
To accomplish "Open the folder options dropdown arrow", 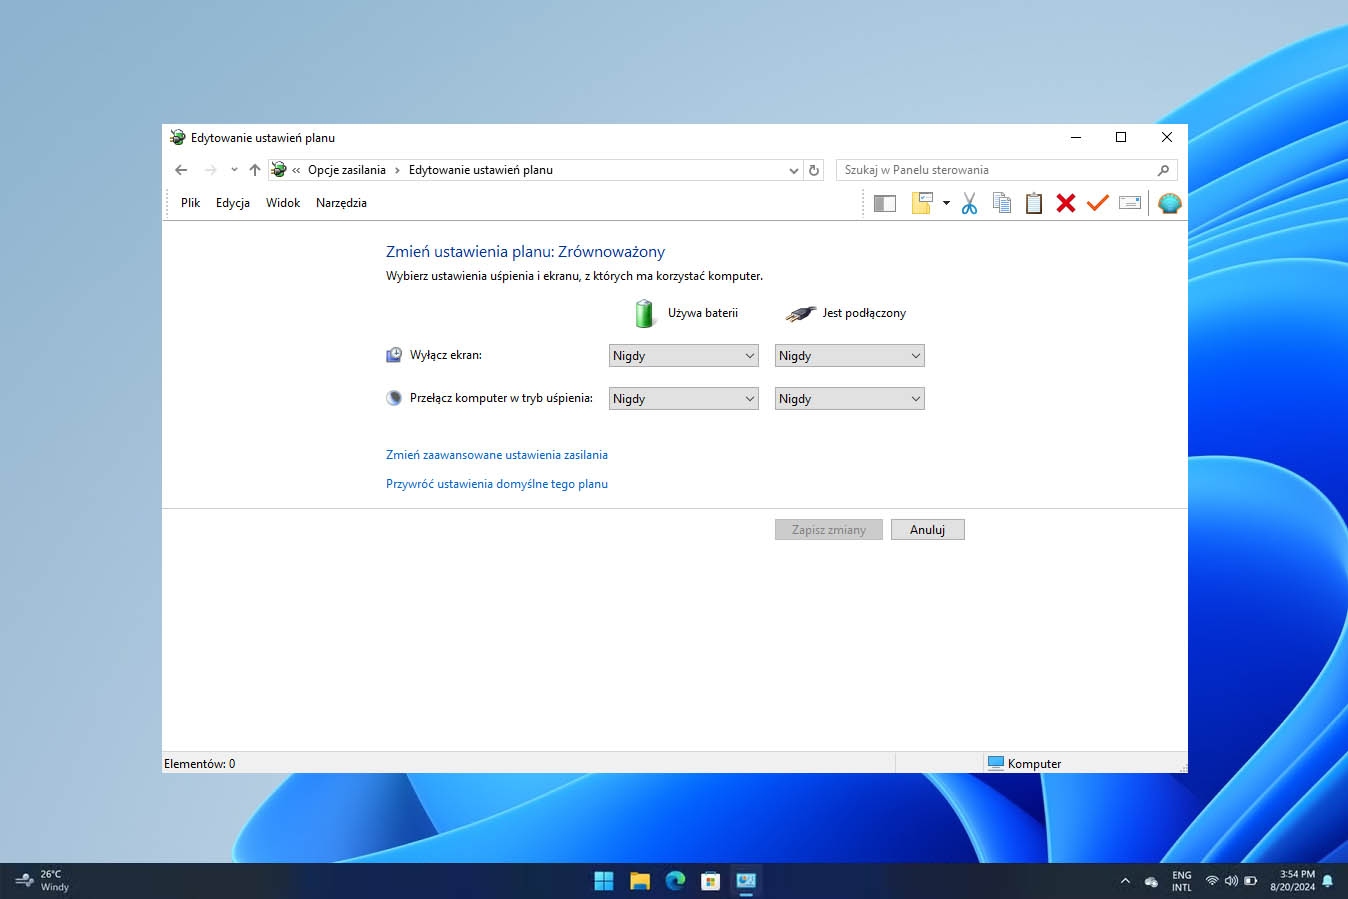I will coord(946,204).
